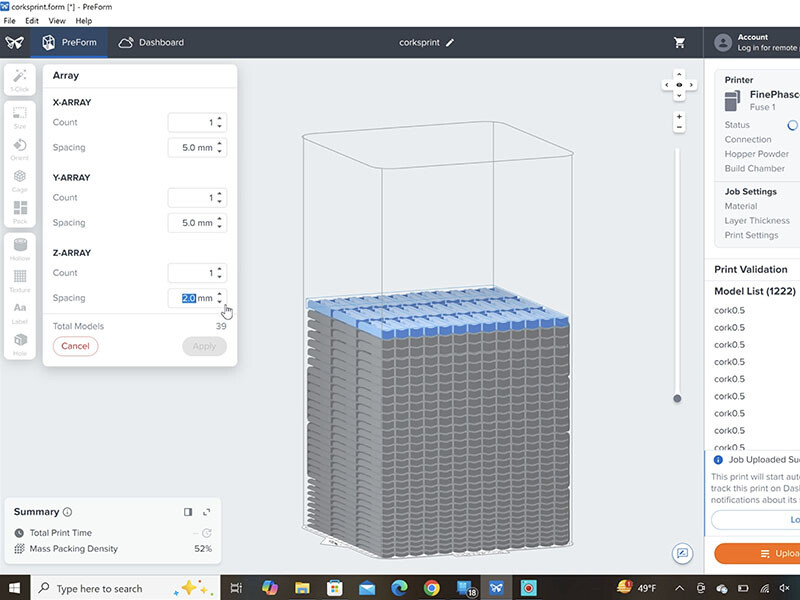Image resolution: width=800 pixels, height=600 pixels.
Task: Open the File menu
Action: point(10,20)
